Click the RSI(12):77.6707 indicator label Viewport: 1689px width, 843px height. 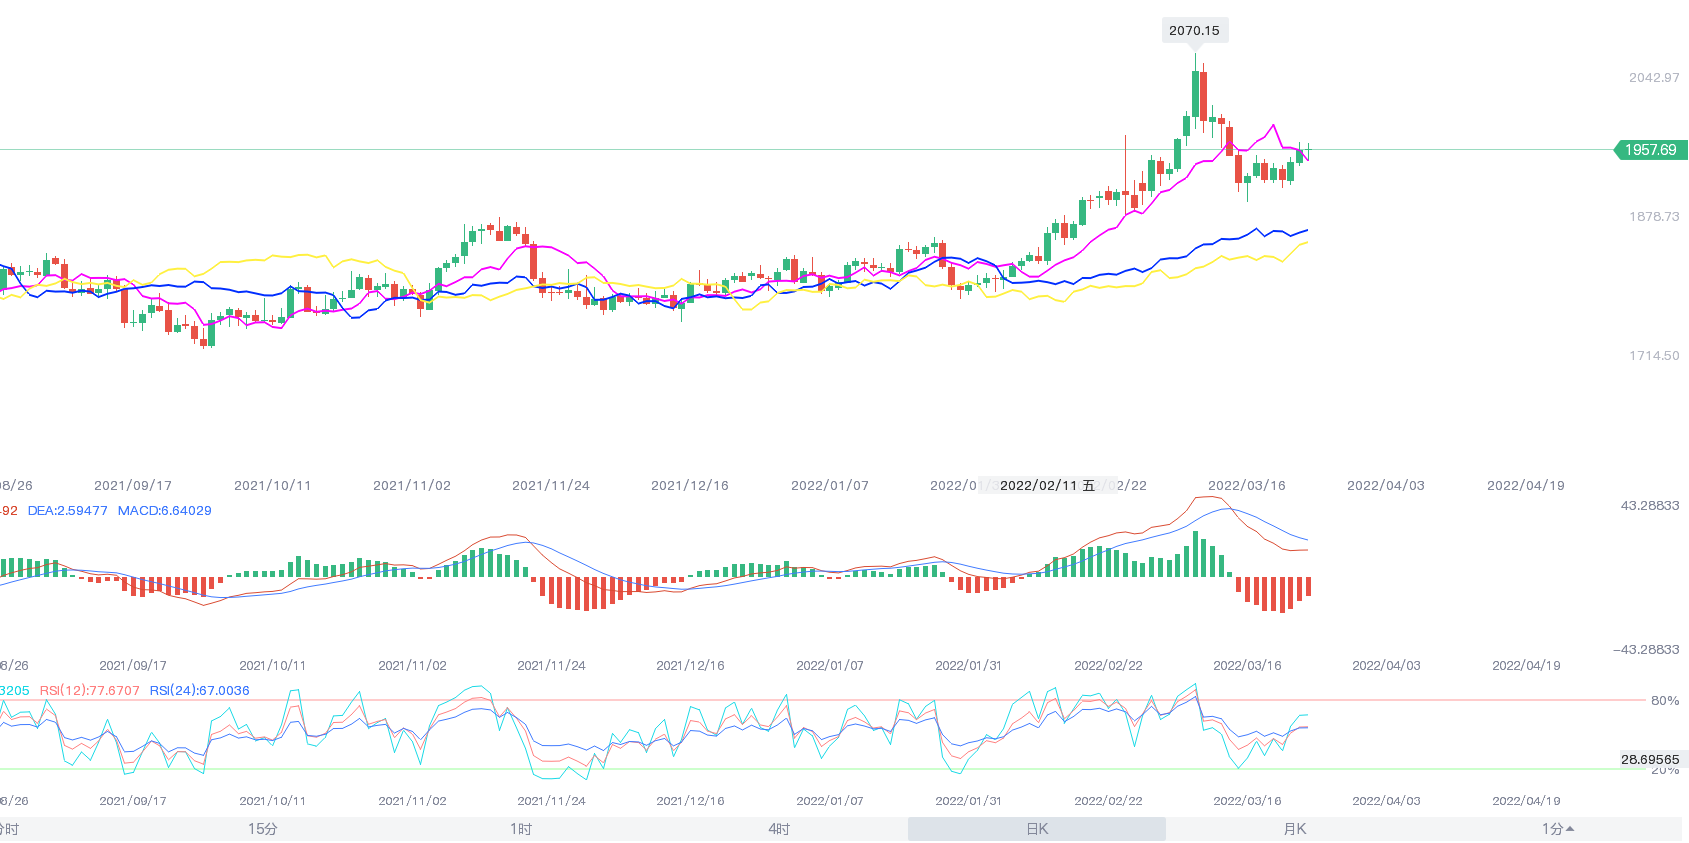tap(90, 691)
